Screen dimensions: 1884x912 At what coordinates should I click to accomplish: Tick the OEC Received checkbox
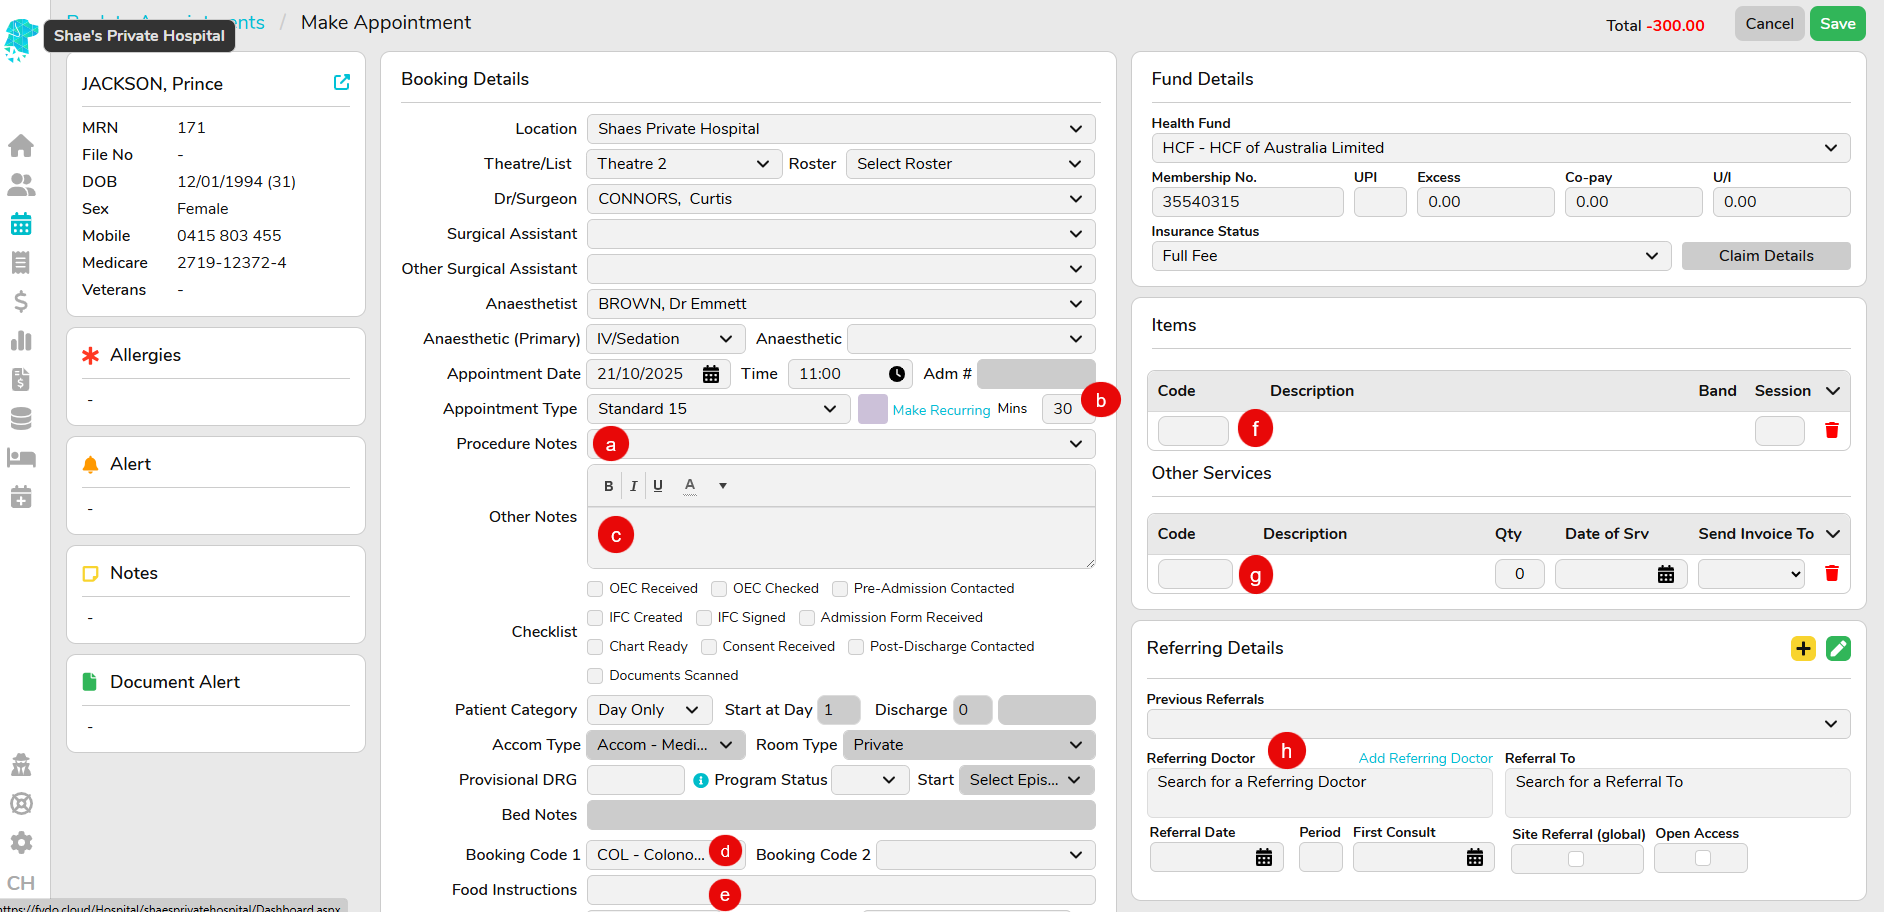(596, 589)
